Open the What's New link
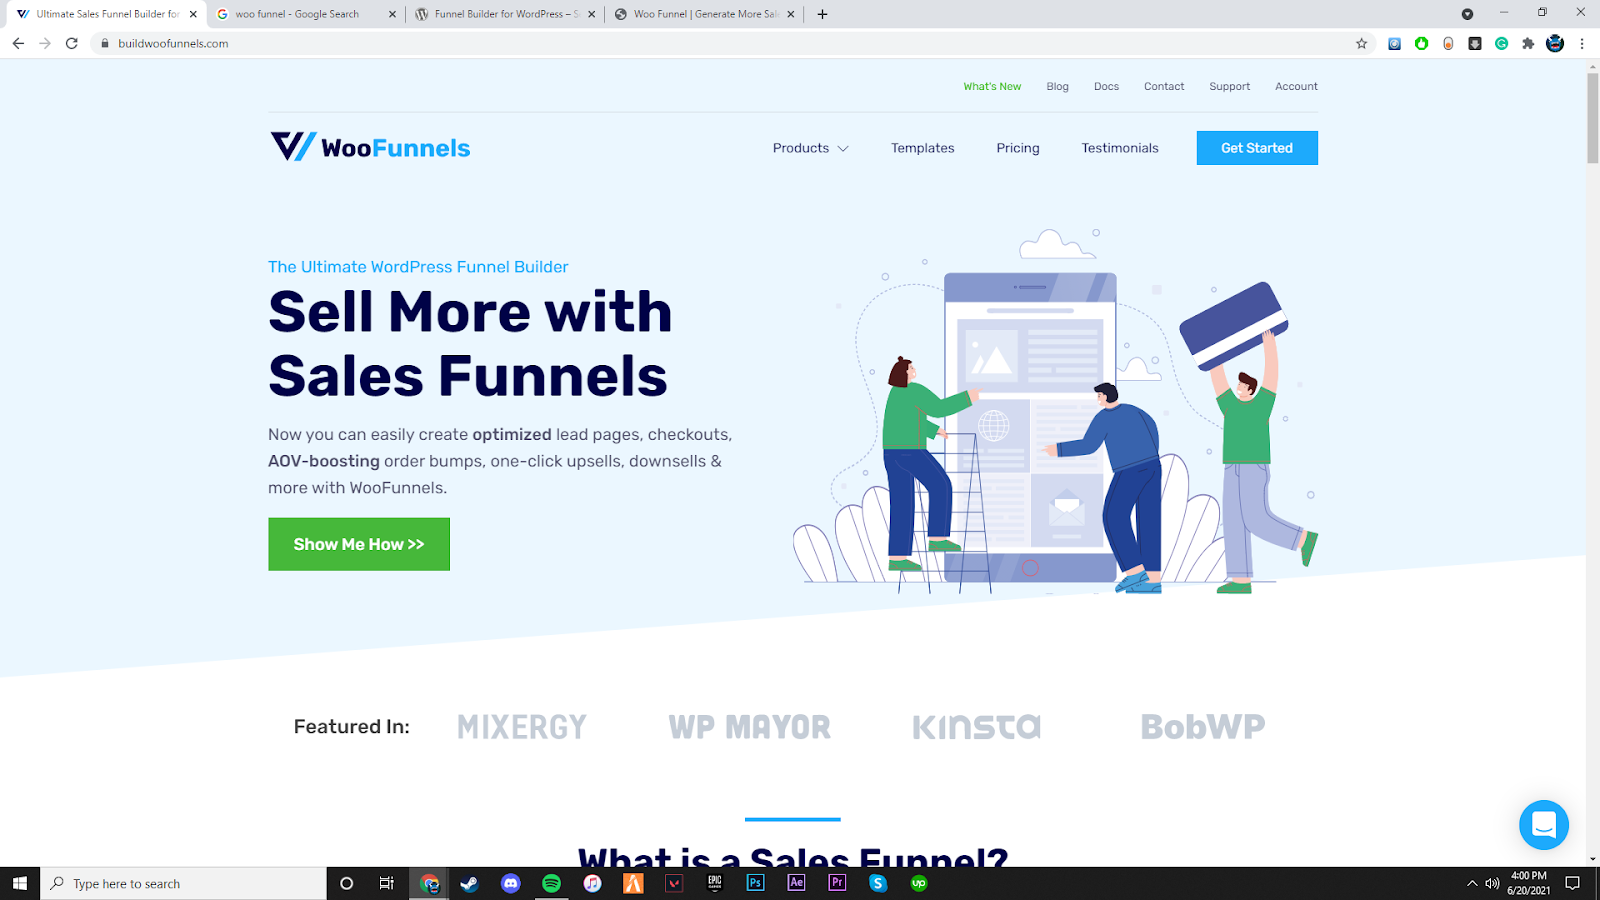 pyautogui.click(x=992, y=86)
